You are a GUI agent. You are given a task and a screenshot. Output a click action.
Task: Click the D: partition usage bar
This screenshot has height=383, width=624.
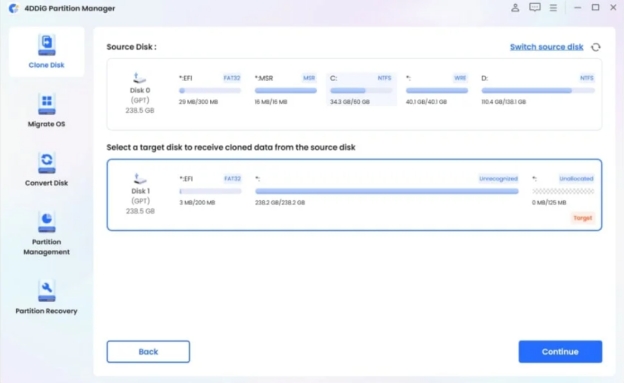538,91
